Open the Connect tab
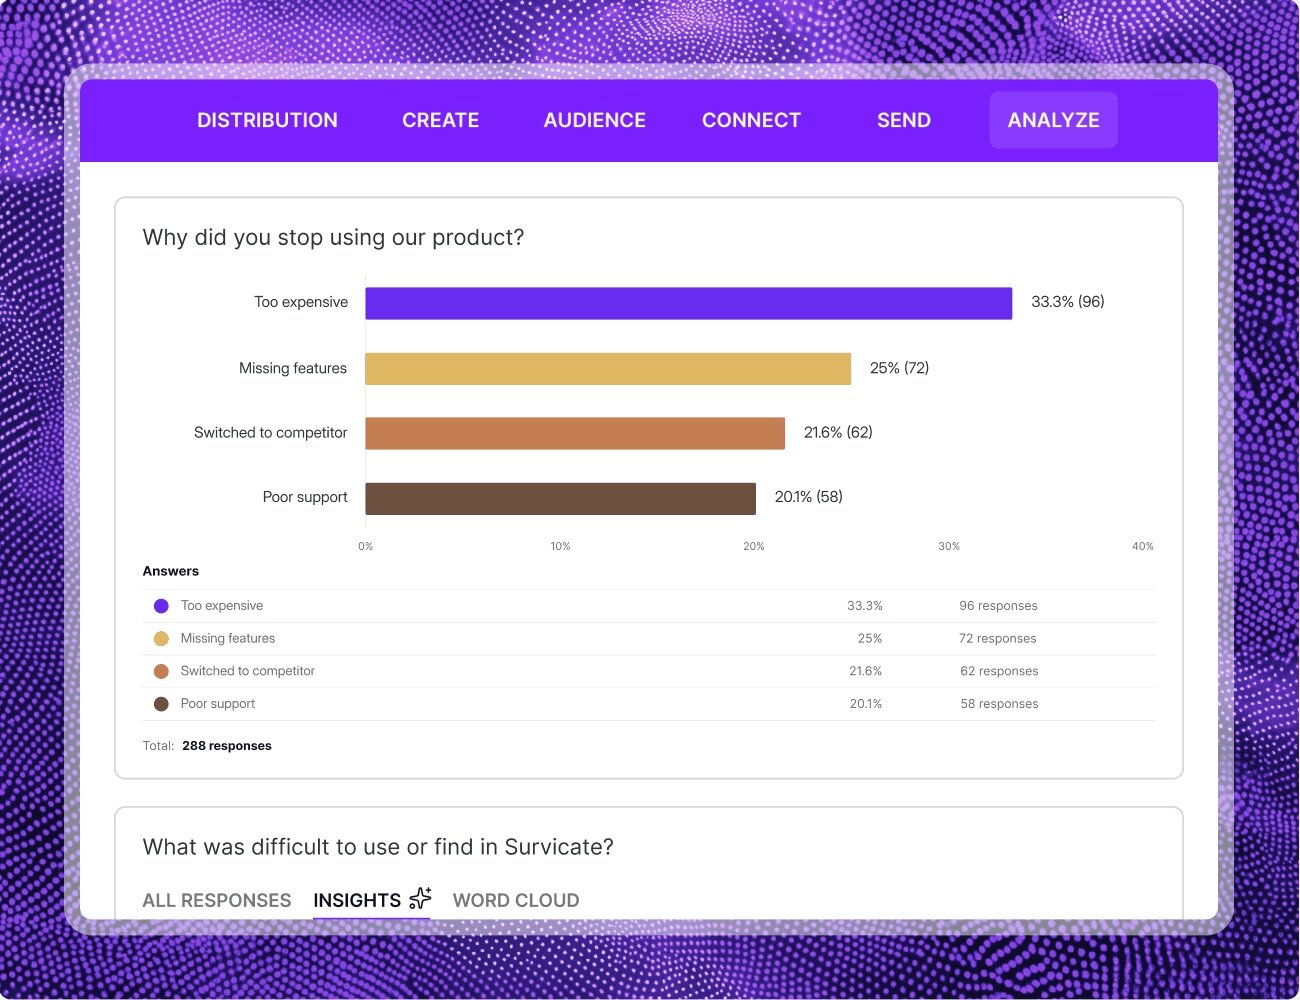 751,120
